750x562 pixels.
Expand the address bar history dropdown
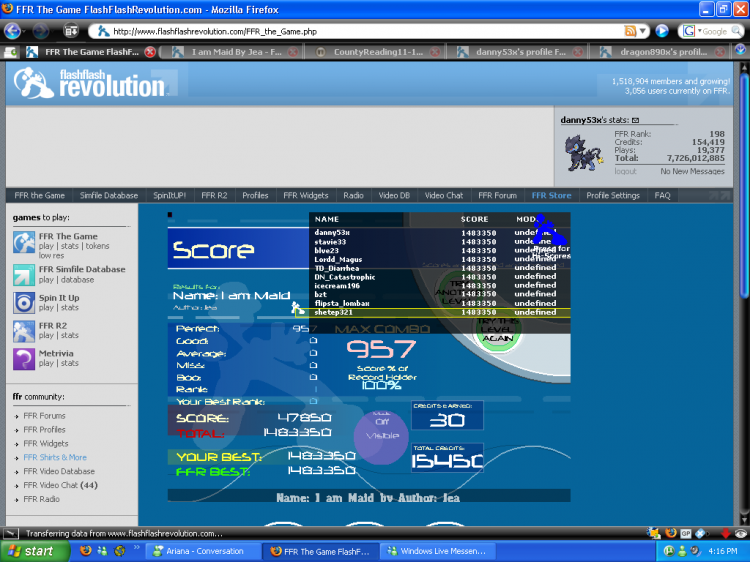coord(643,31)
